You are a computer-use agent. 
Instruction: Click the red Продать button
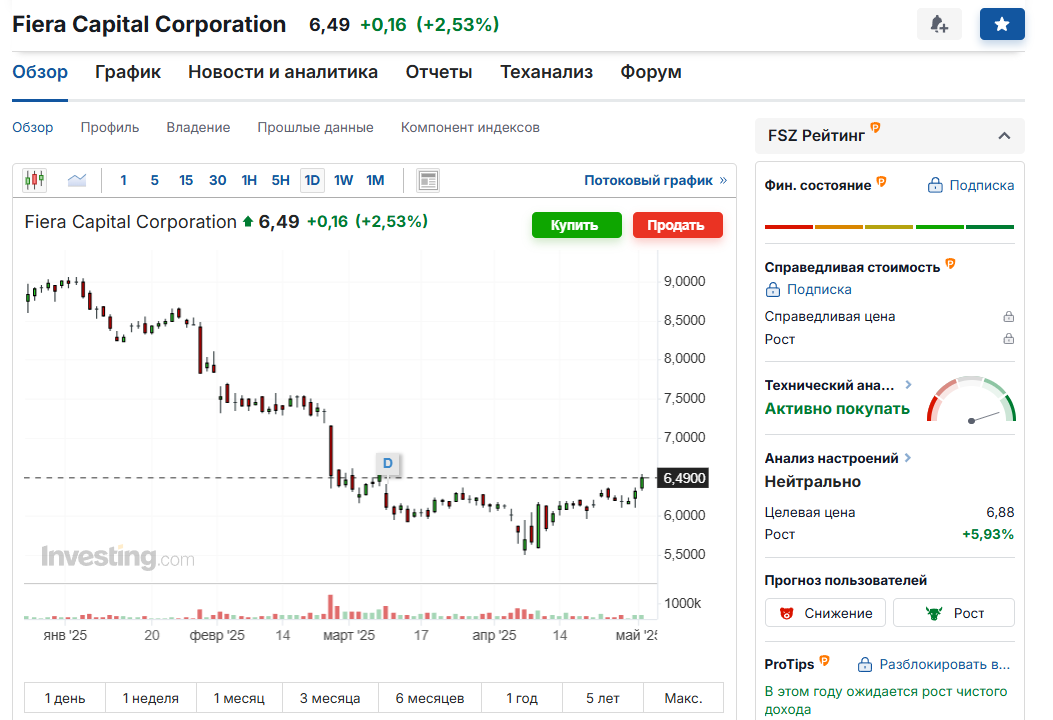[x=677, y=225]
